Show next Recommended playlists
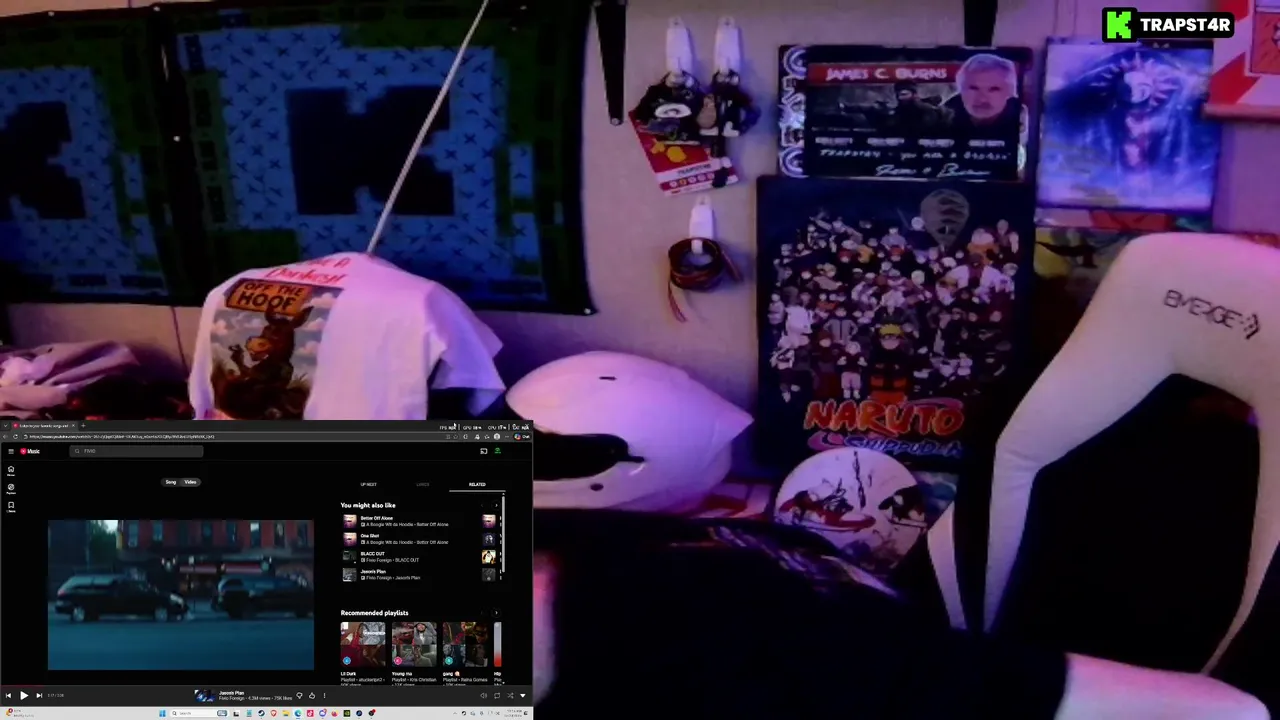 [x=496, y=613]
